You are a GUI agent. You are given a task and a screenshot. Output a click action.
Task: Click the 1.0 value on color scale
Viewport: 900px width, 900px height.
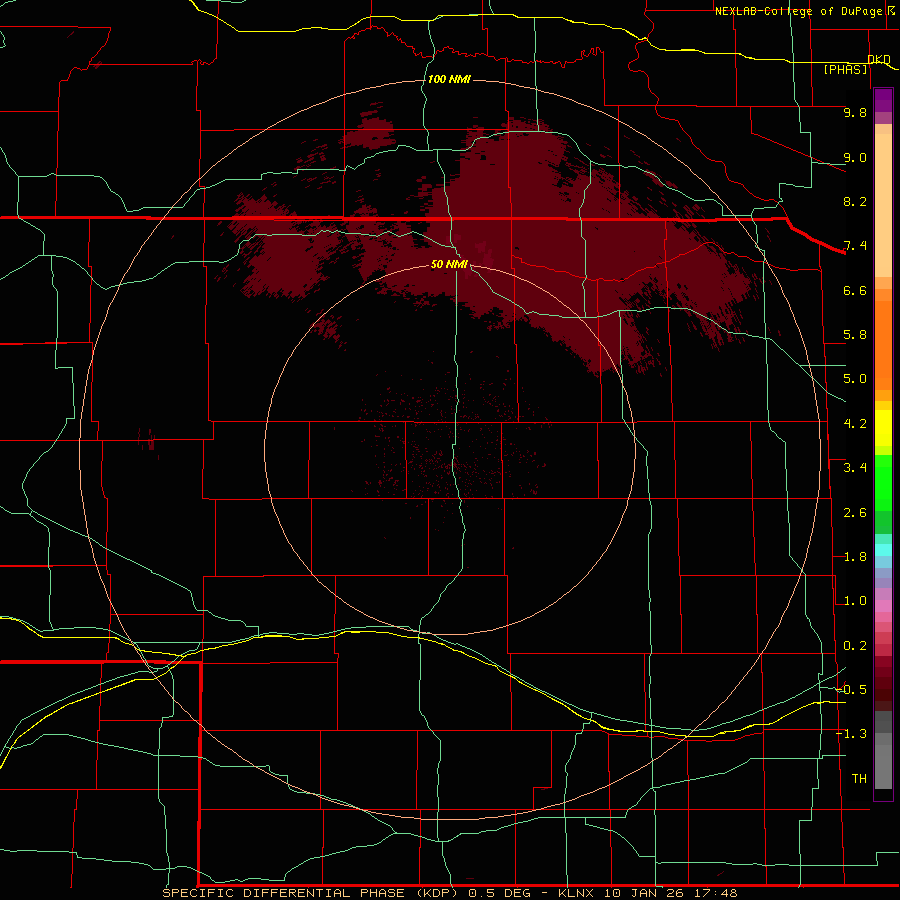coord(855,601)
